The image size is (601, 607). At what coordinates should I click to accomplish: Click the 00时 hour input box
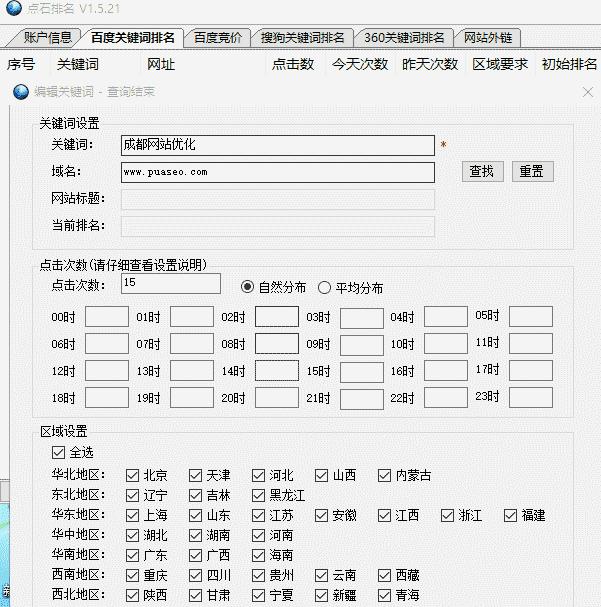(x=107, y=317)
